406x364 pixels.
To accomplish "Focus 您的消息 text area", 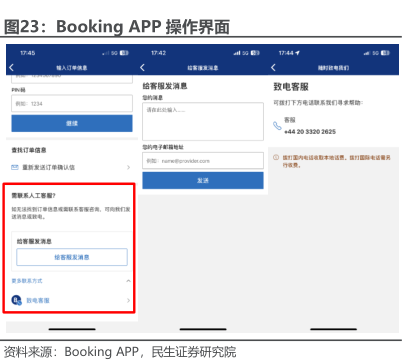I will [x=203, y=121].
